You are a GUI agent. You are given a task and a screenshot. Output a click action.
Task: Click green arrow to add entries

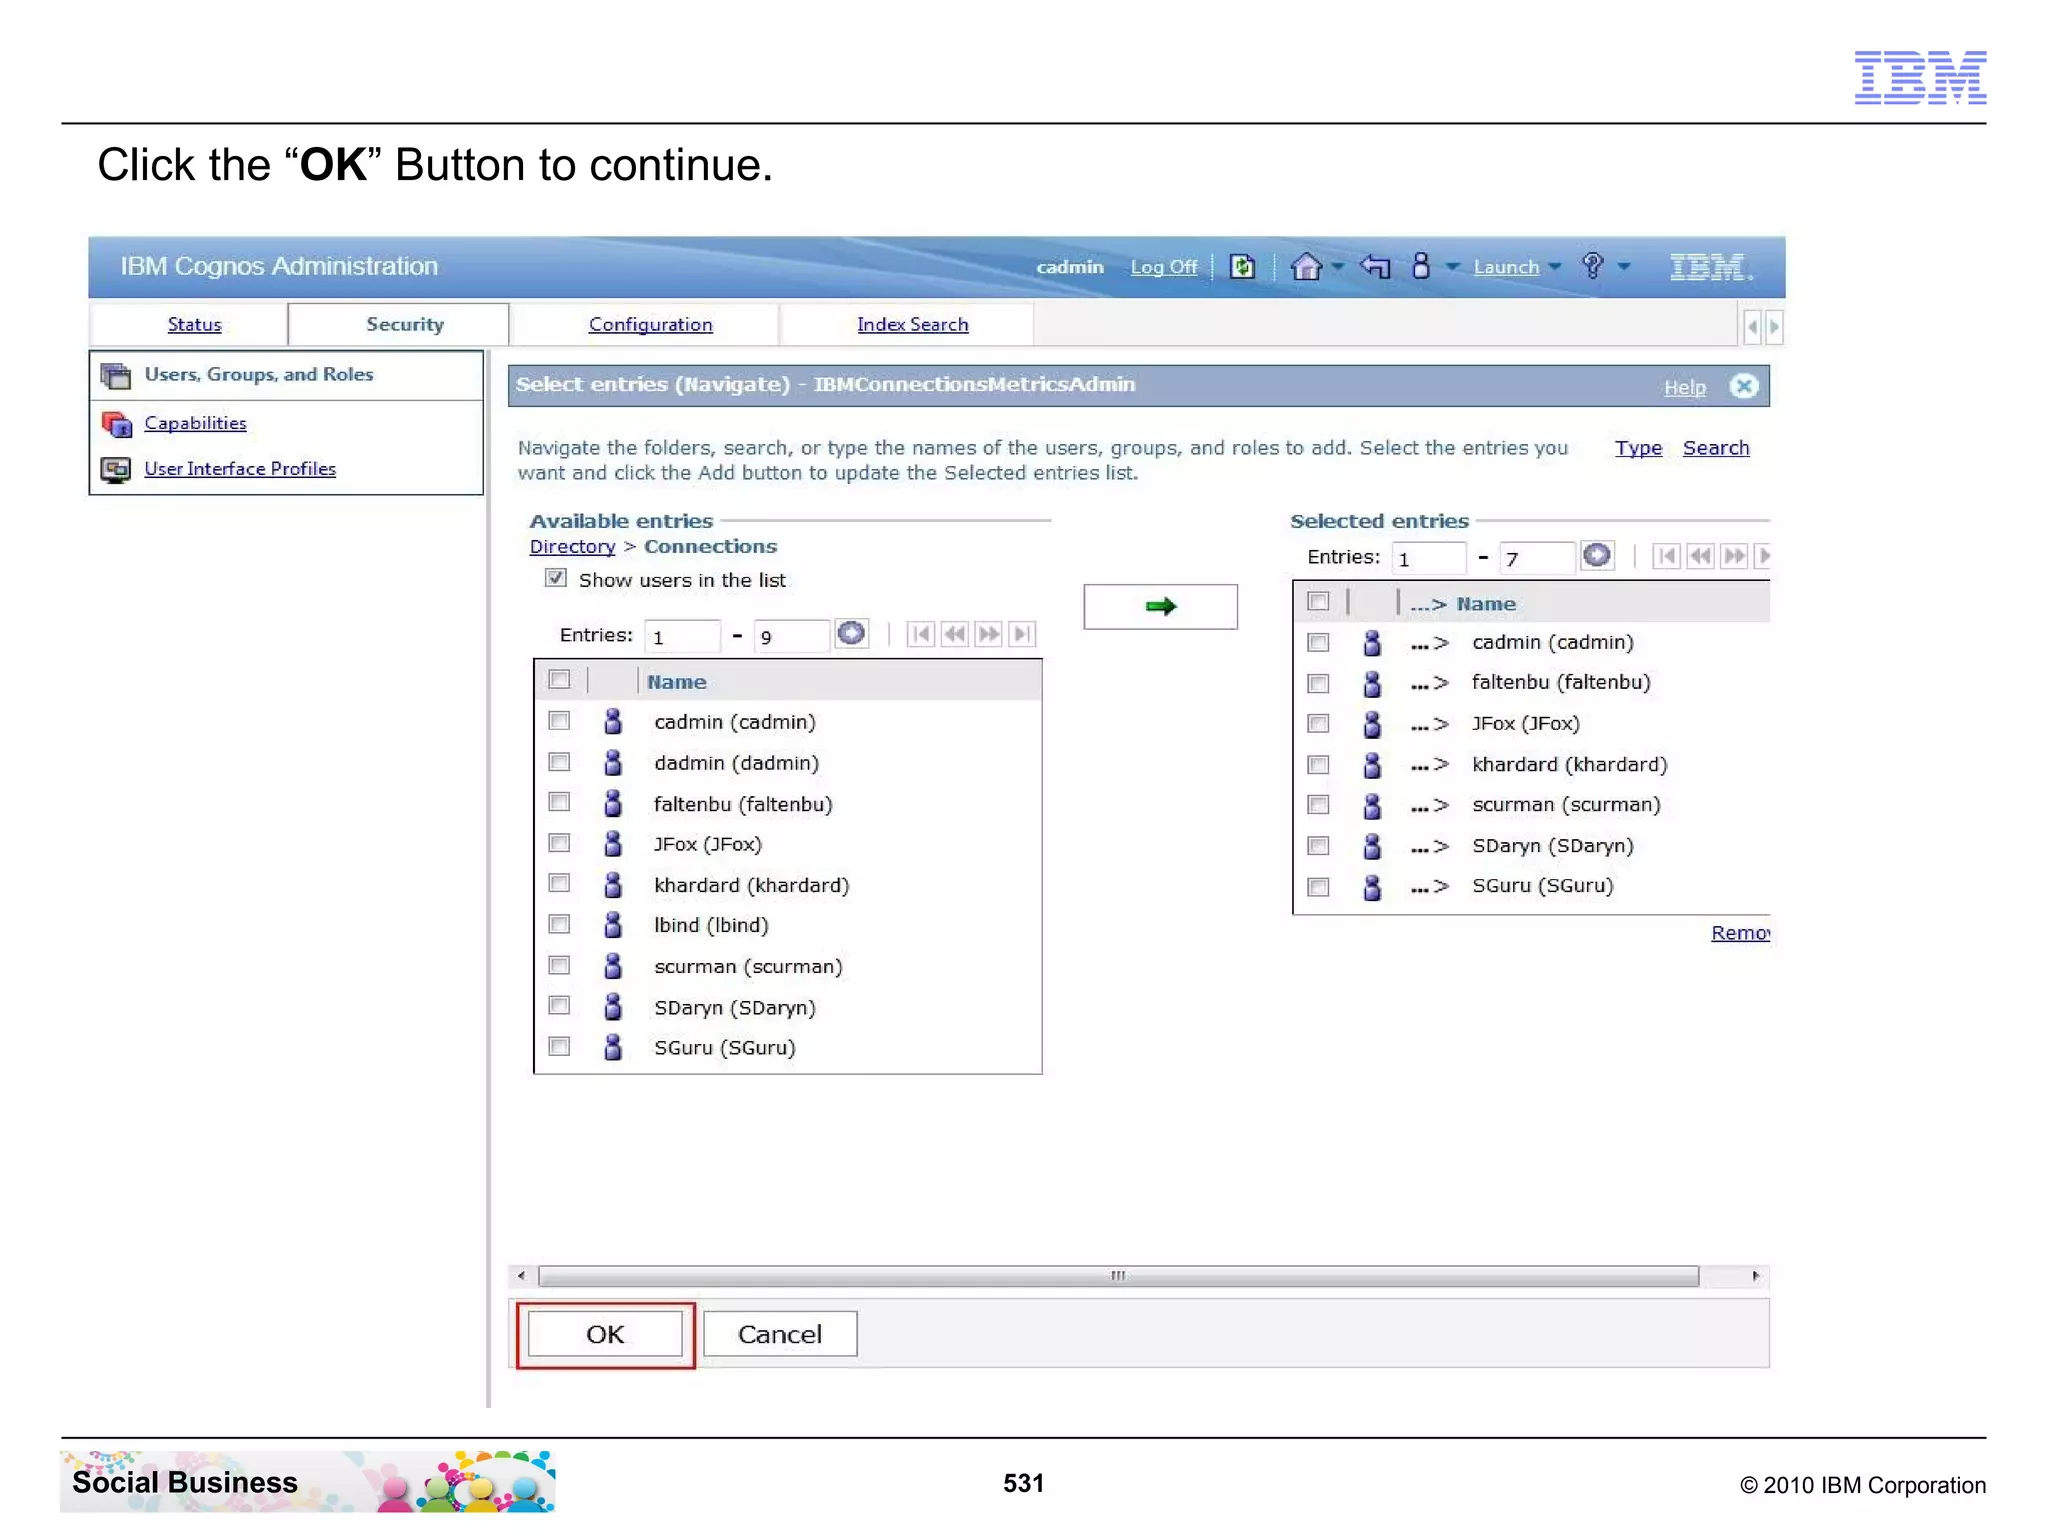point(1160,606)
